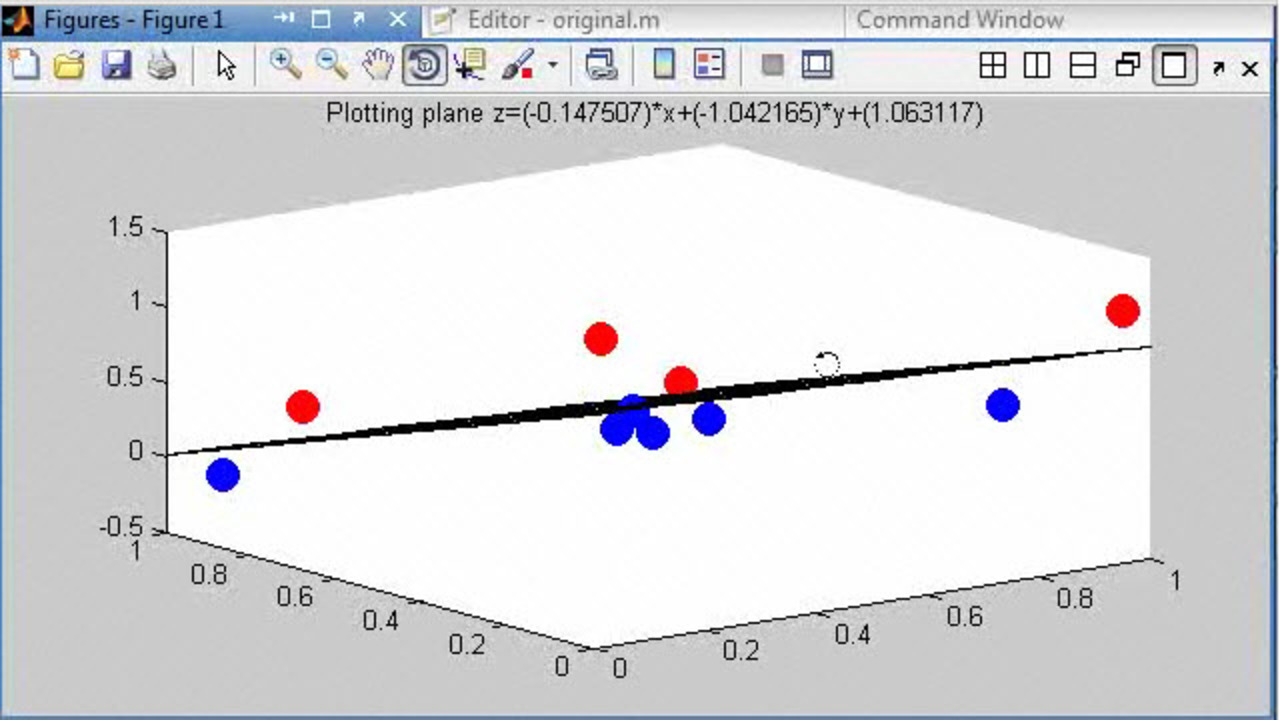Switch to the Command Window tab
The image size is (1280, 720).
[959, 19]
